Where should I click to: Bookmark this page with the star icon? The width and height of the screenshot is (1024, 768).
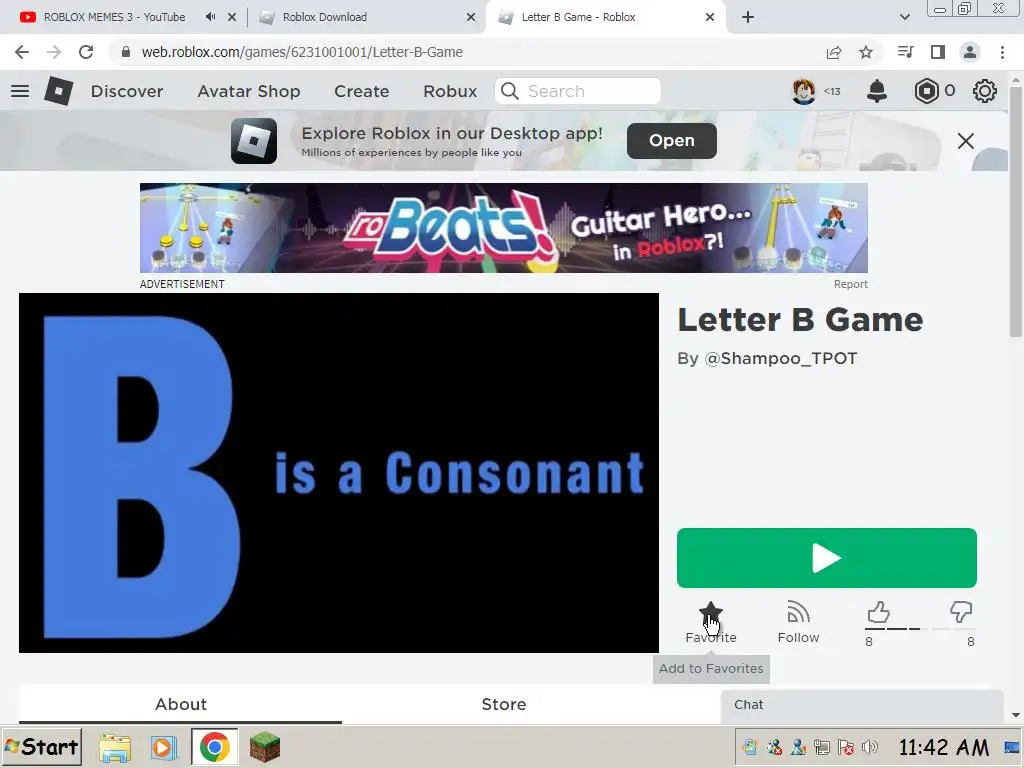click(866, 52)
